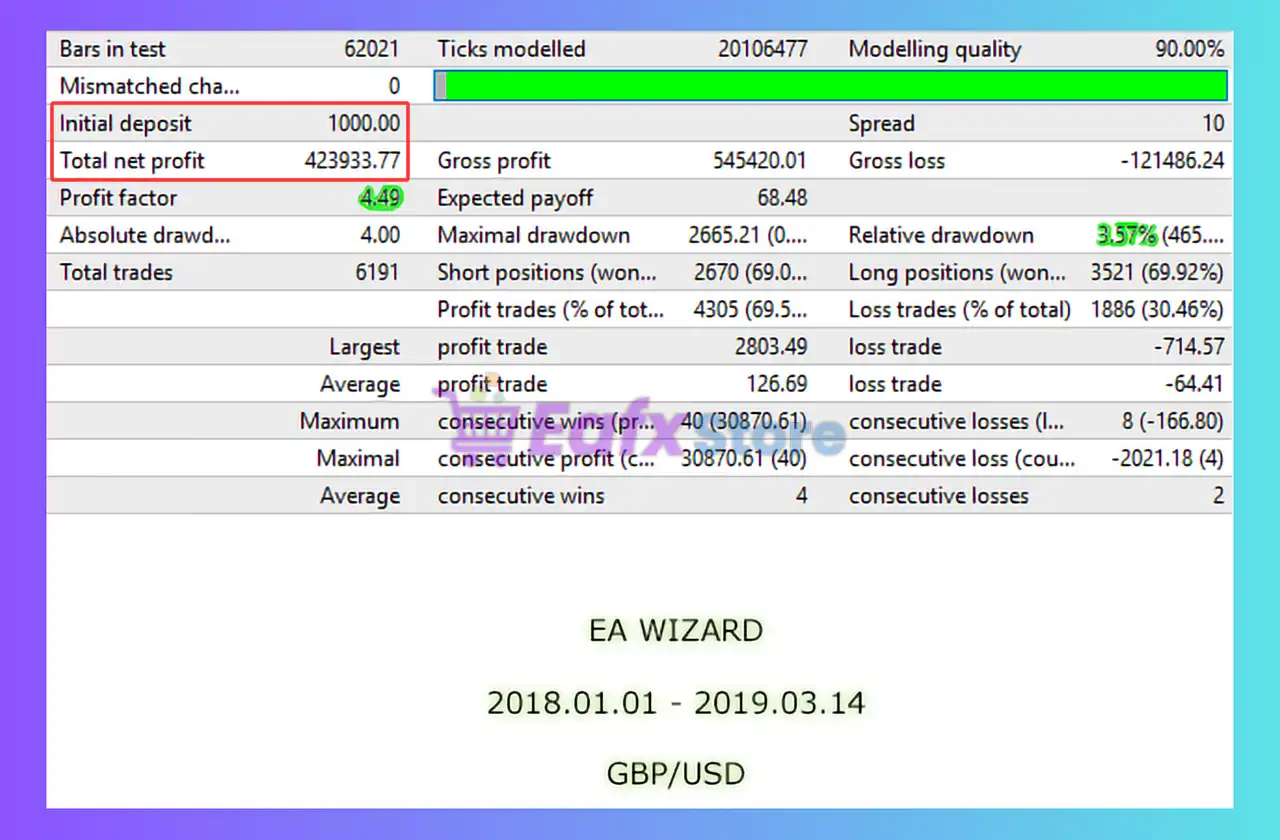Click the Gross profit value 545420.01

(759, 161)
